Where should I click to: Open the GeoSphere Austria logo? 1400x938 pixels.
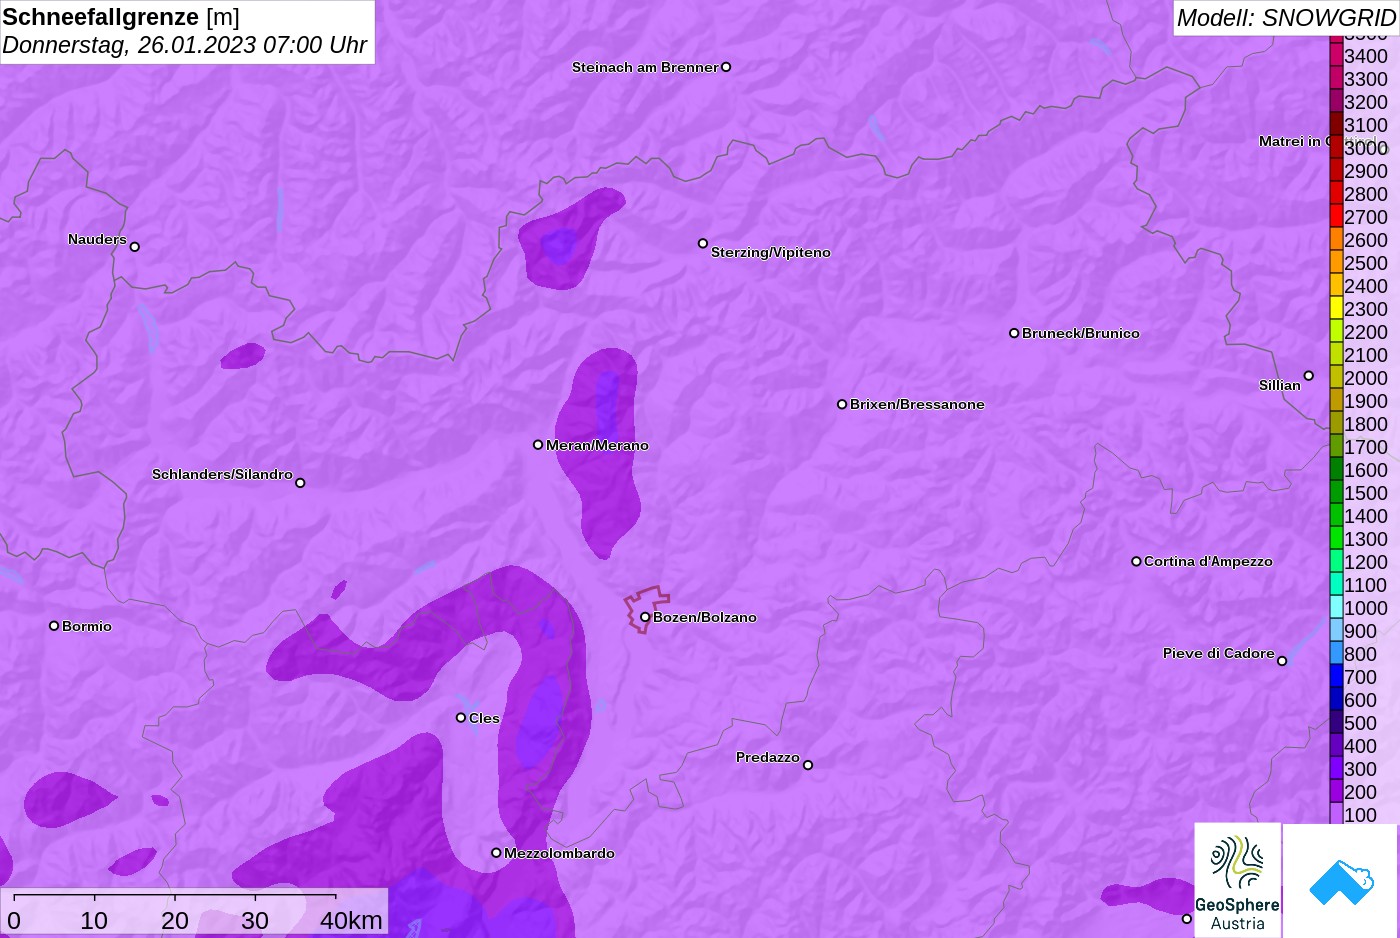[1238, 880]
